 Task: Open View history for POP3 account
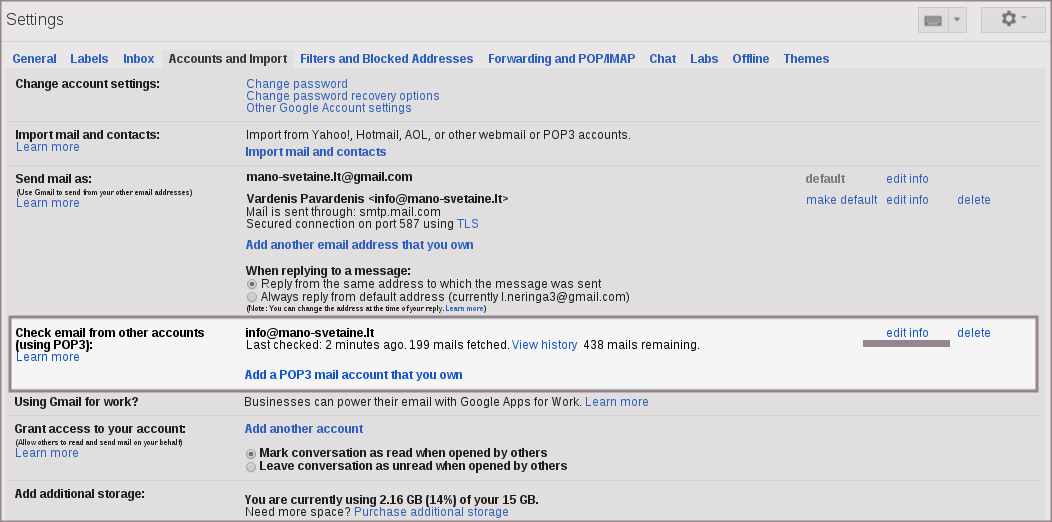point(544,345)
